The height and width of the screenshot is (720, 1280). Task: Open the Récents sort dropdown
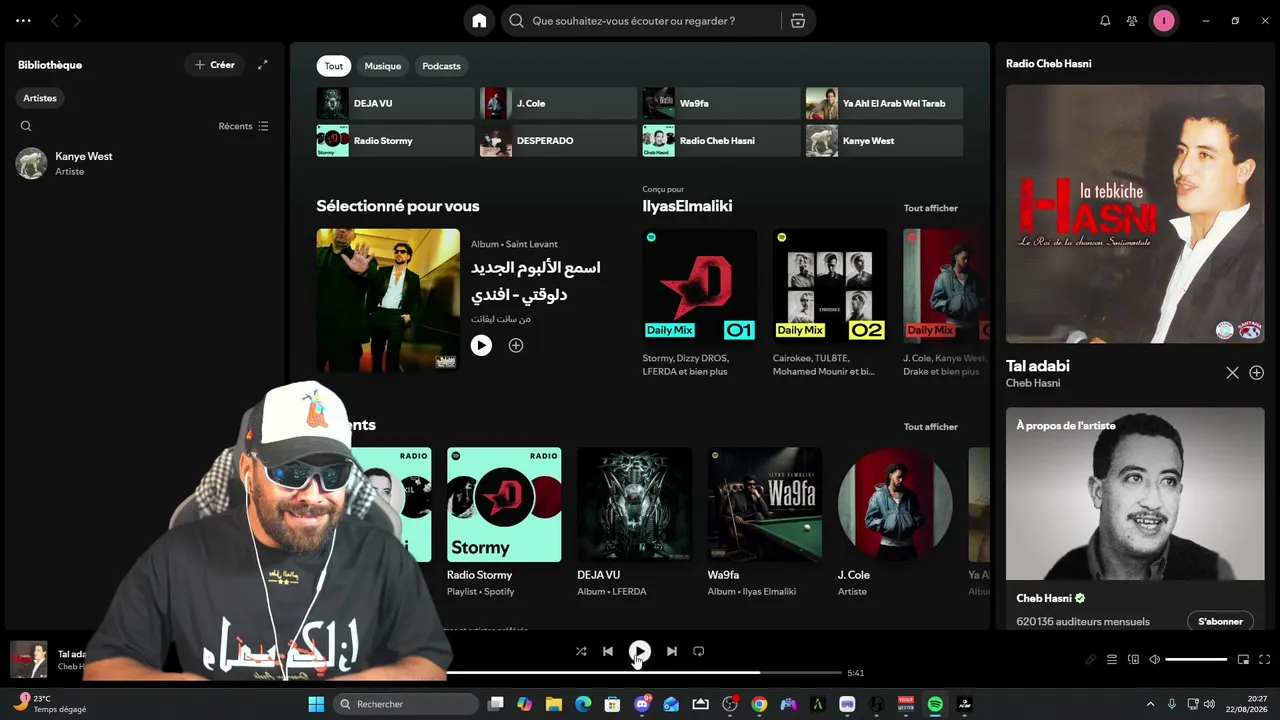point(244,126)
